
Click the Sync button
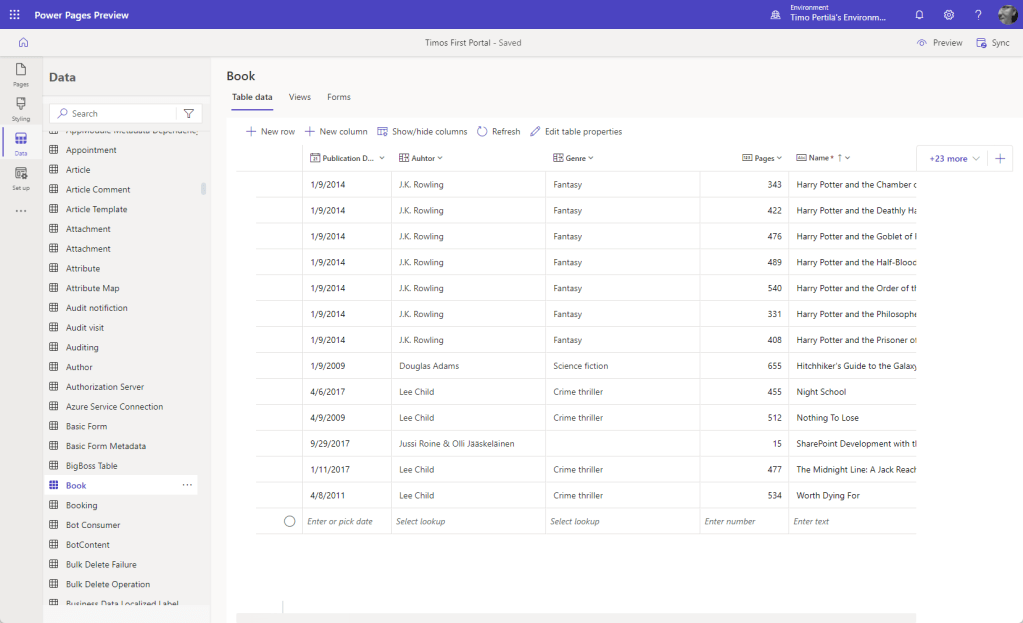point(993,43)
